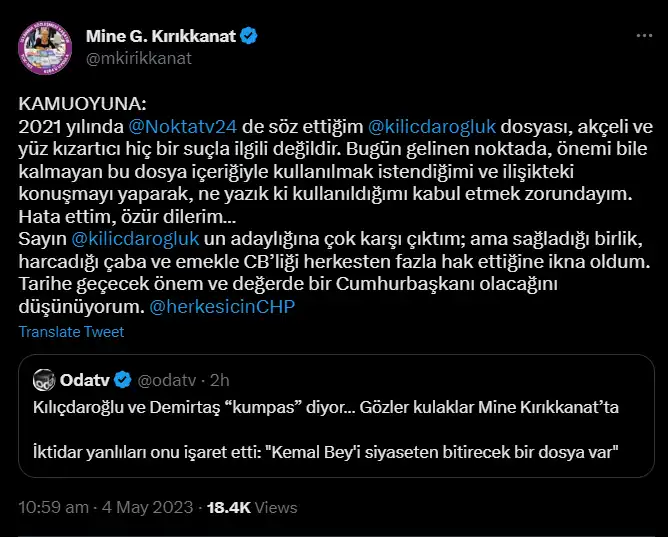Click Odatv's verified badge icon
The height and width of the screenshot is (537, 668).
point(122,379)
